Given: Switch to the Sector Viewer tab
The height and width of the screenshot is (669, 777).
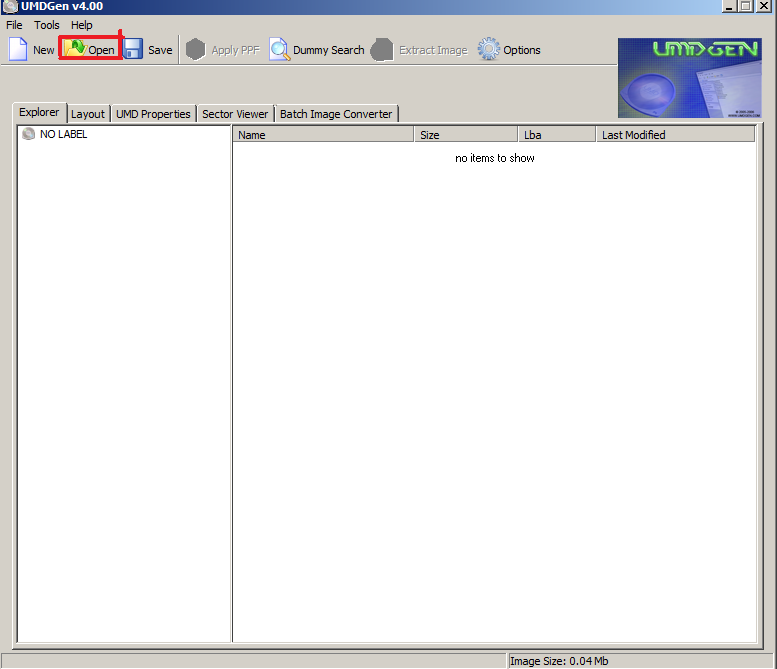Looking at the screenshot, I should coord(235,114).
